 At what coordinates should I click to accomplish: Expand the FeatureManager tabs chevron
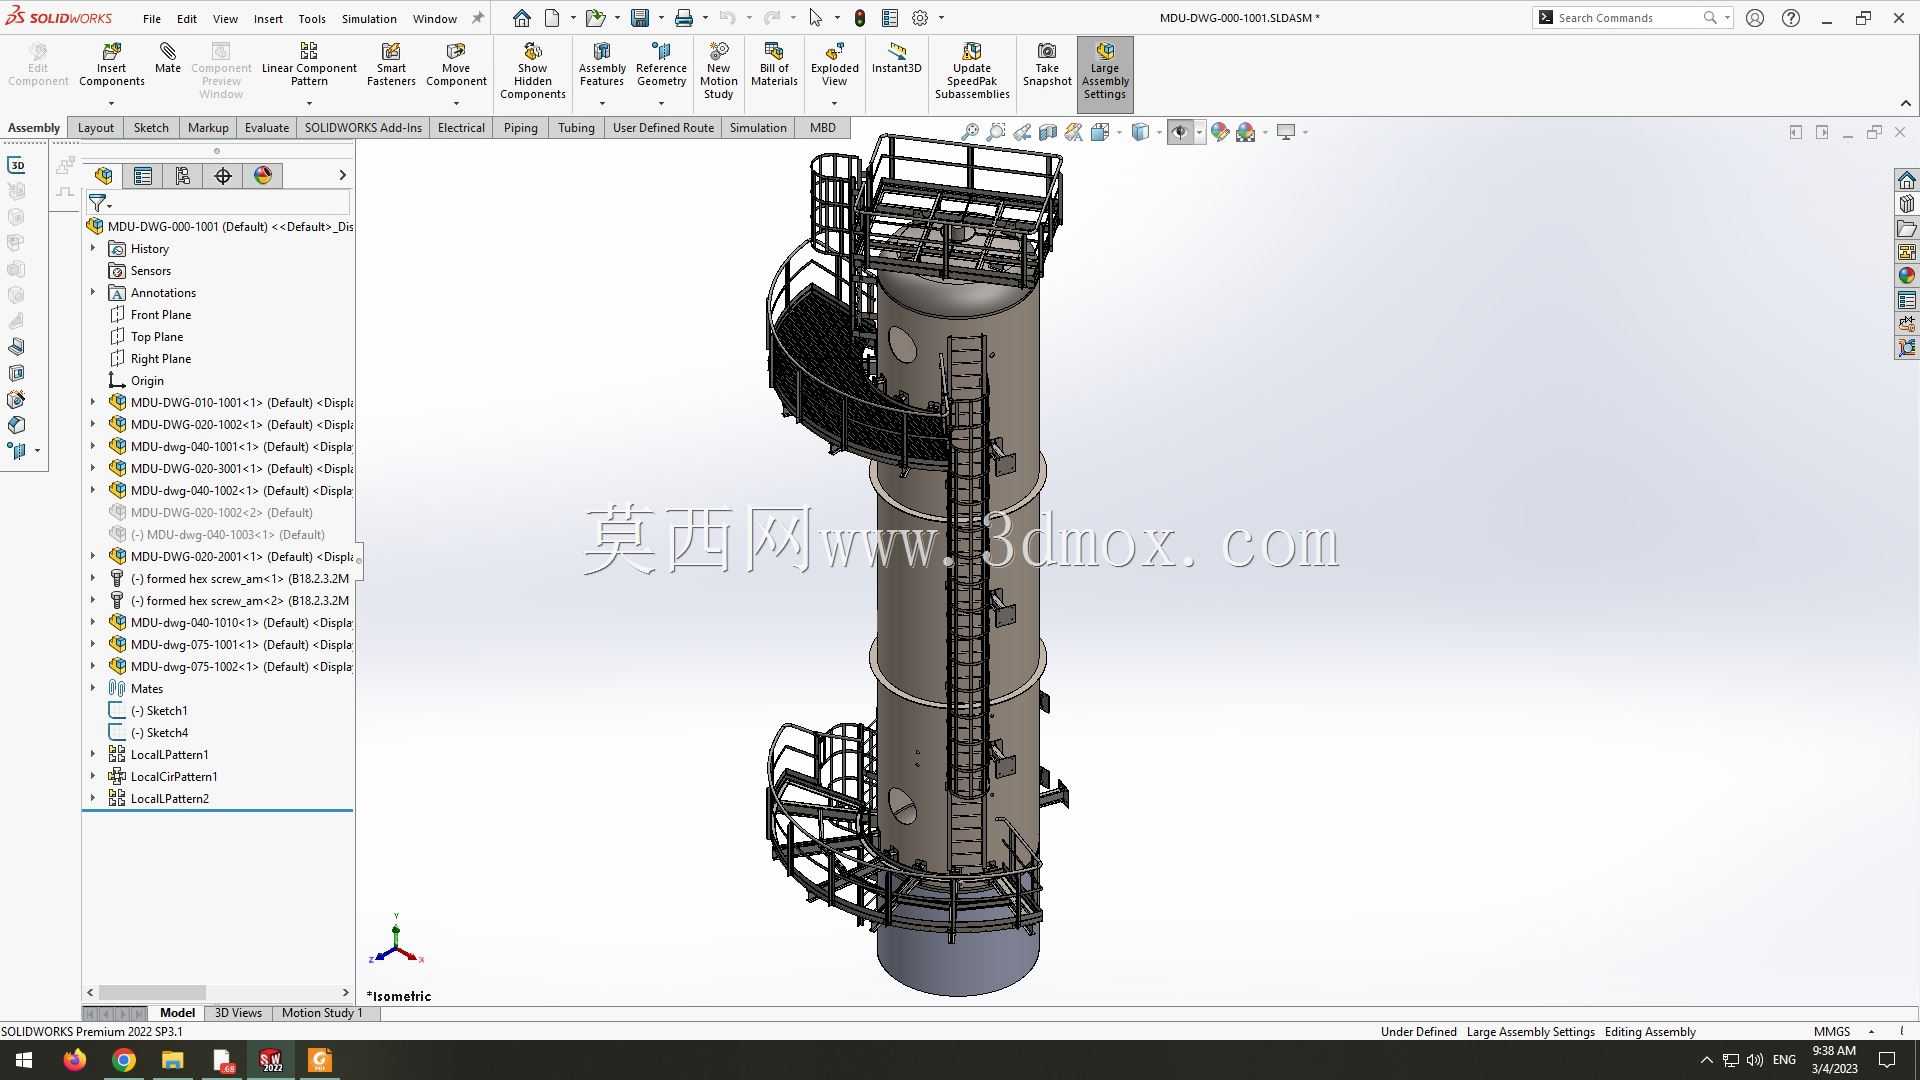tap(342, 175)
